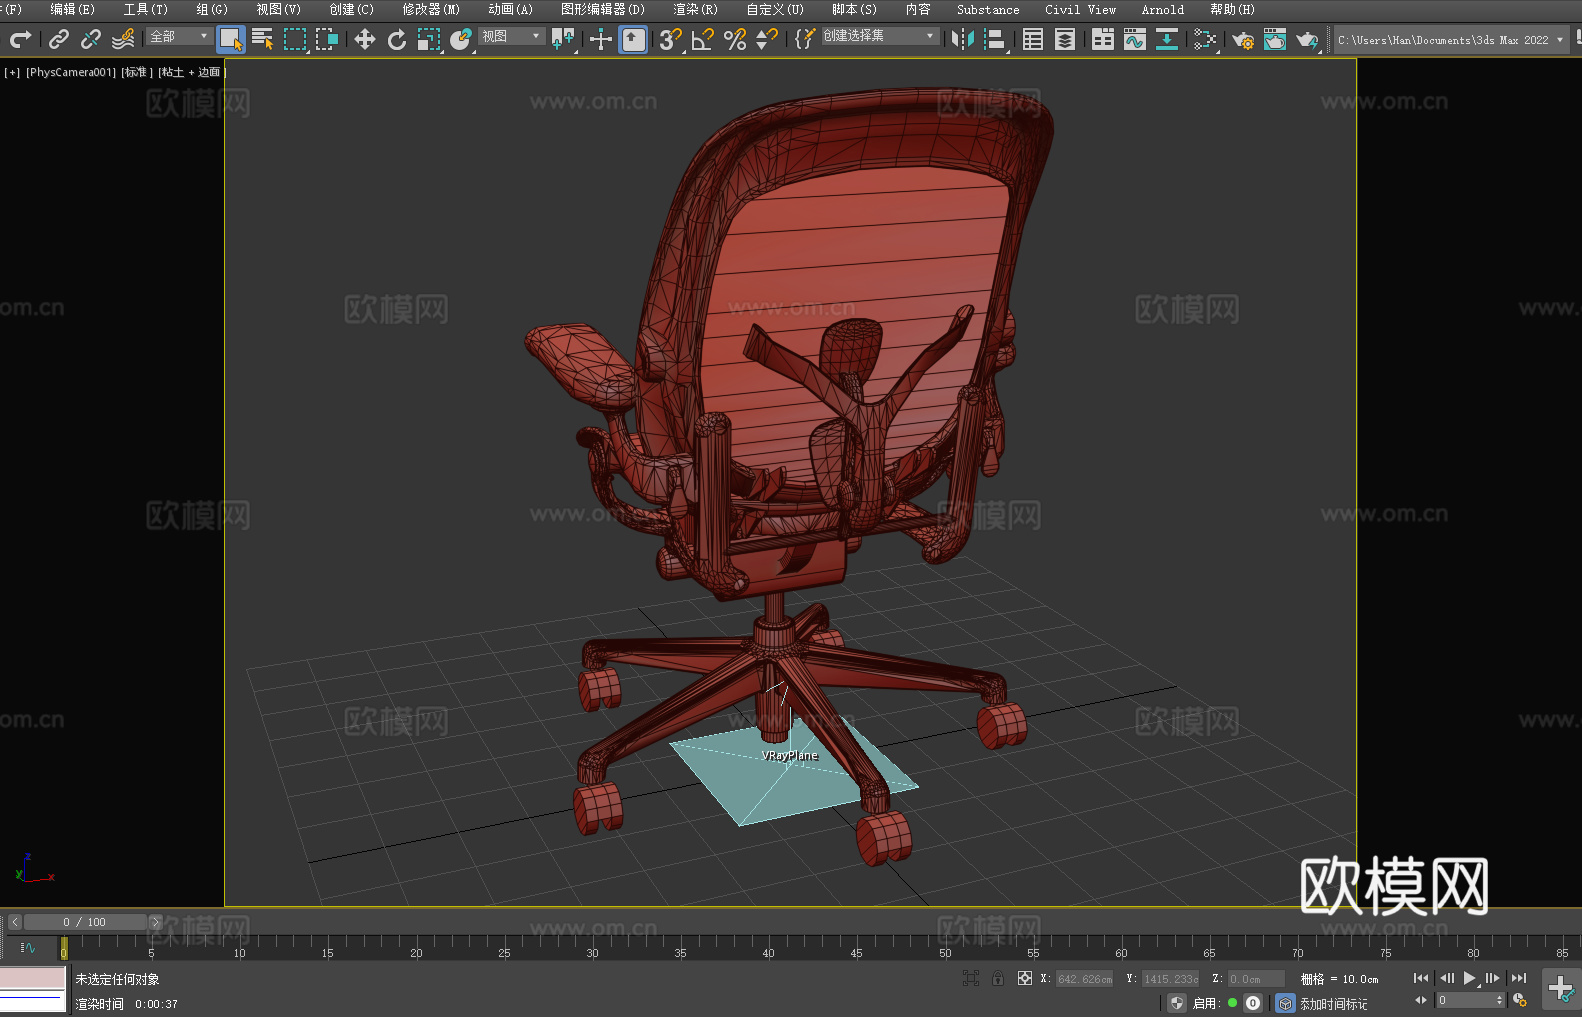This screenshot has width=1582, height=1017.
Task: Open Substance menu
Action: 988,9
